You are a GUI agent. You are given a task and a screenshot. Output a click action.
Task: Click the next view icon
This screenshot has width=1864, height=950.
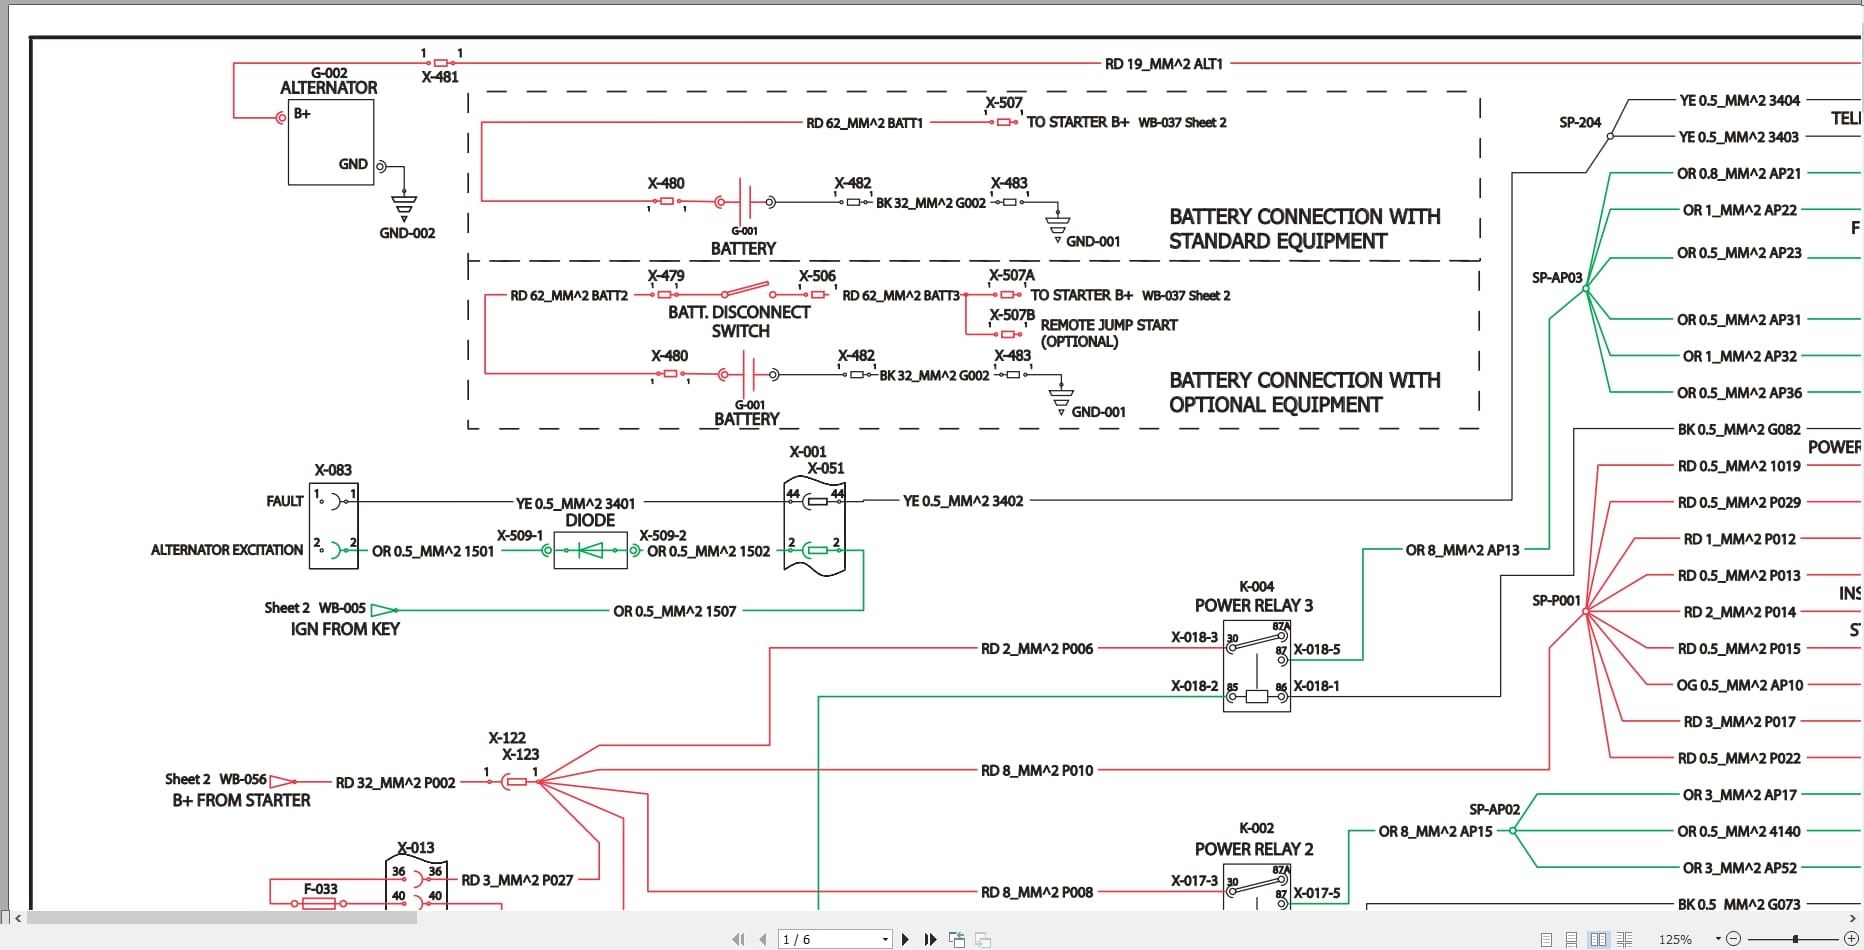coord(981,939)
